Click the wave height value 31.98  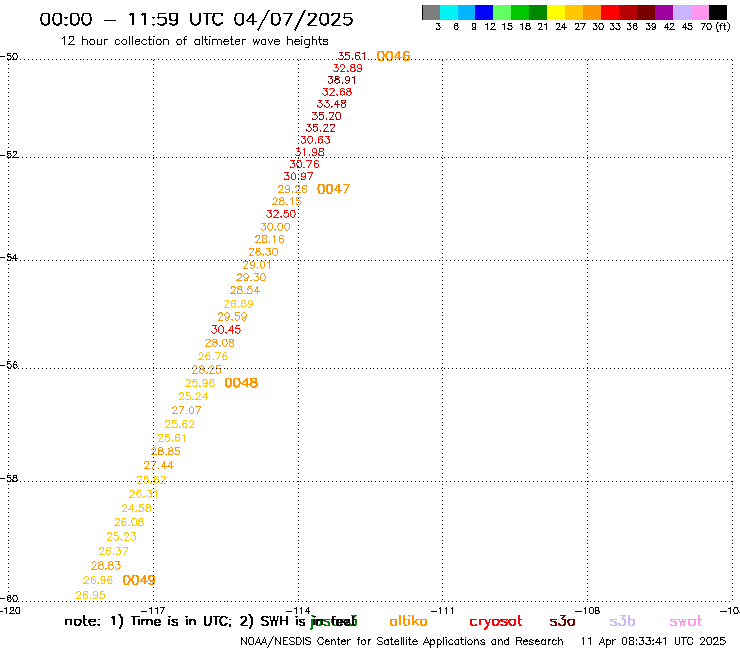pyautogui.click(x=310, y=152)
